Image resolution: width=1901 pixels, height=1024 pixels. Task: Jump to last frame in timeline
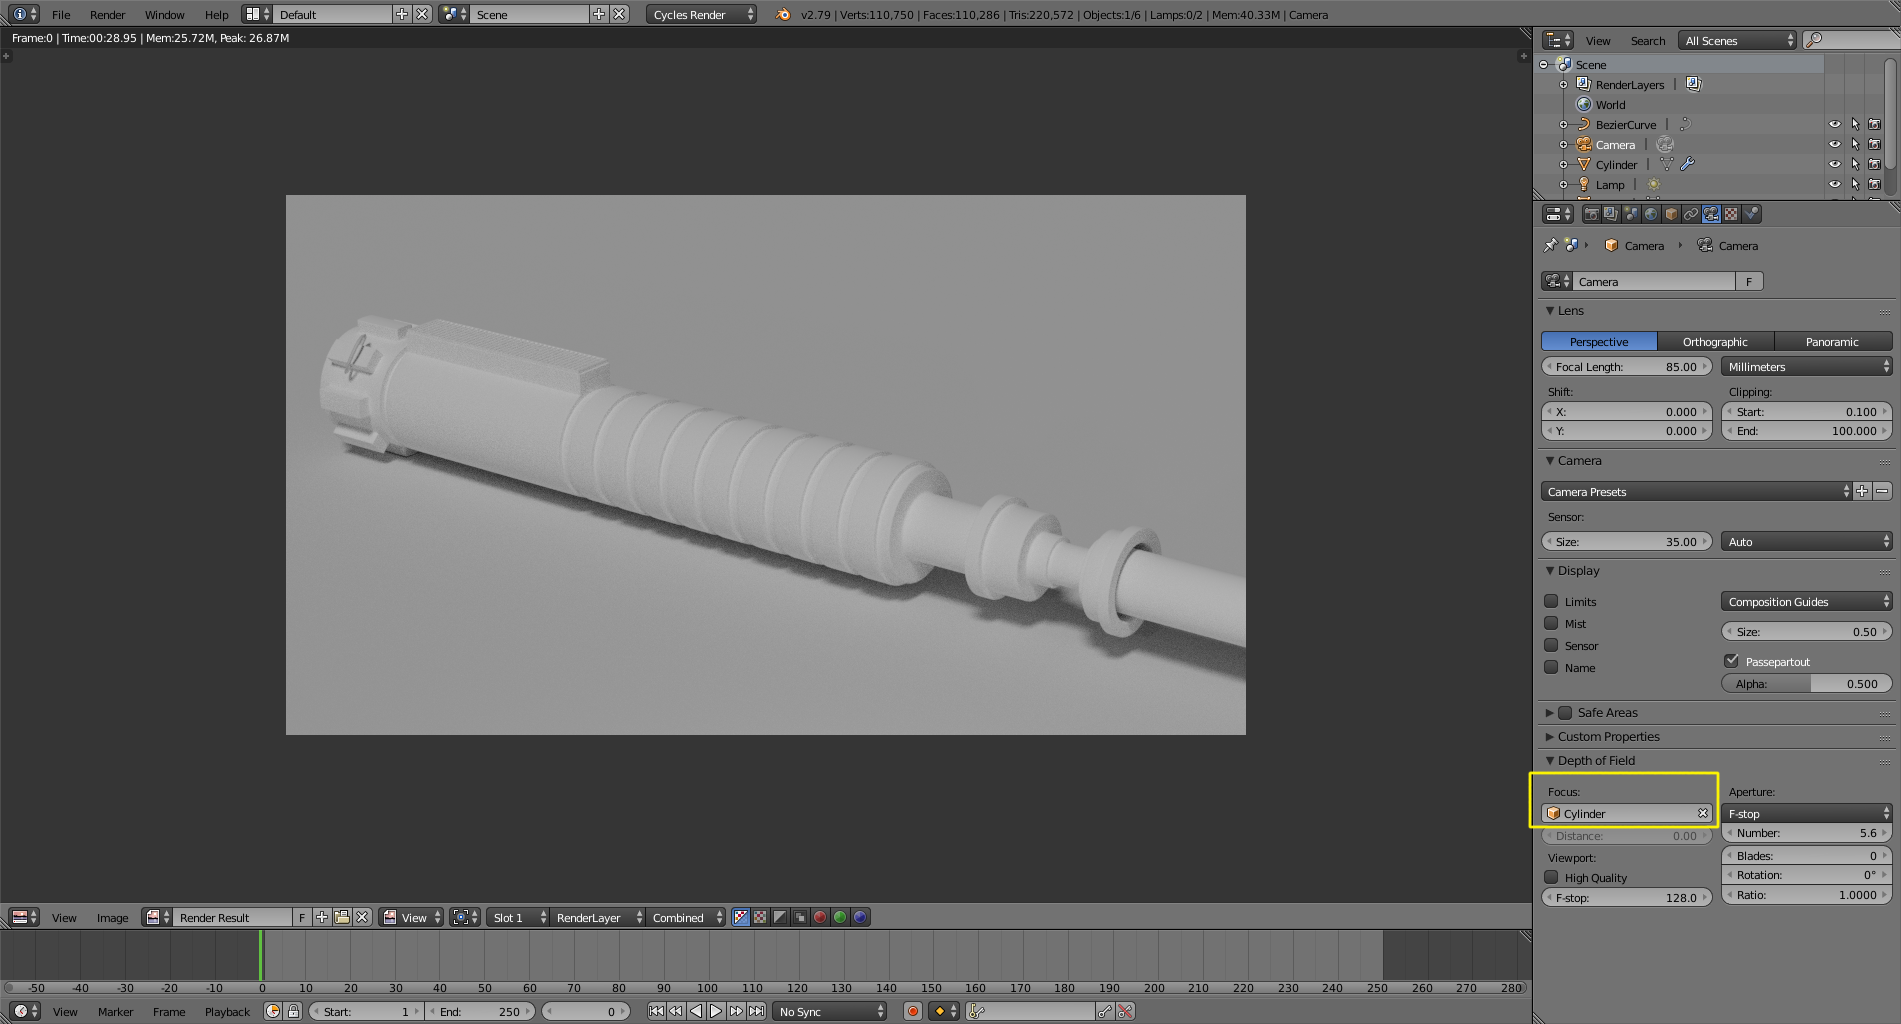click(756, 1011)
